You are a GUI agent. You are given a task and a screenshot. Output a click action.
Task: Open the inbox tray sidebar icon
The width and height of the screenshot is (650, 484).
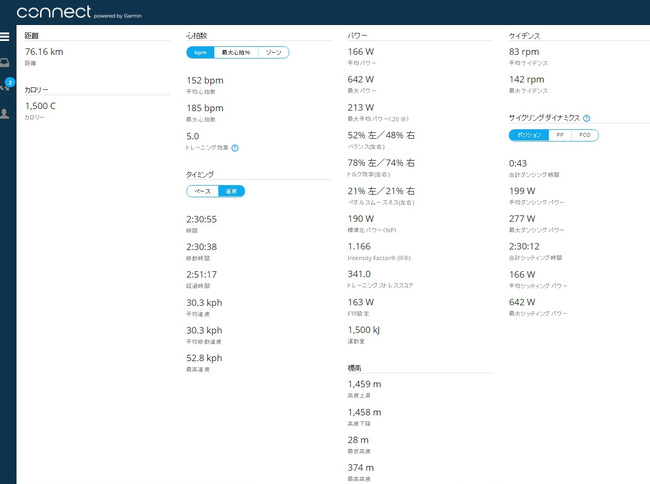tap(5, 63)
